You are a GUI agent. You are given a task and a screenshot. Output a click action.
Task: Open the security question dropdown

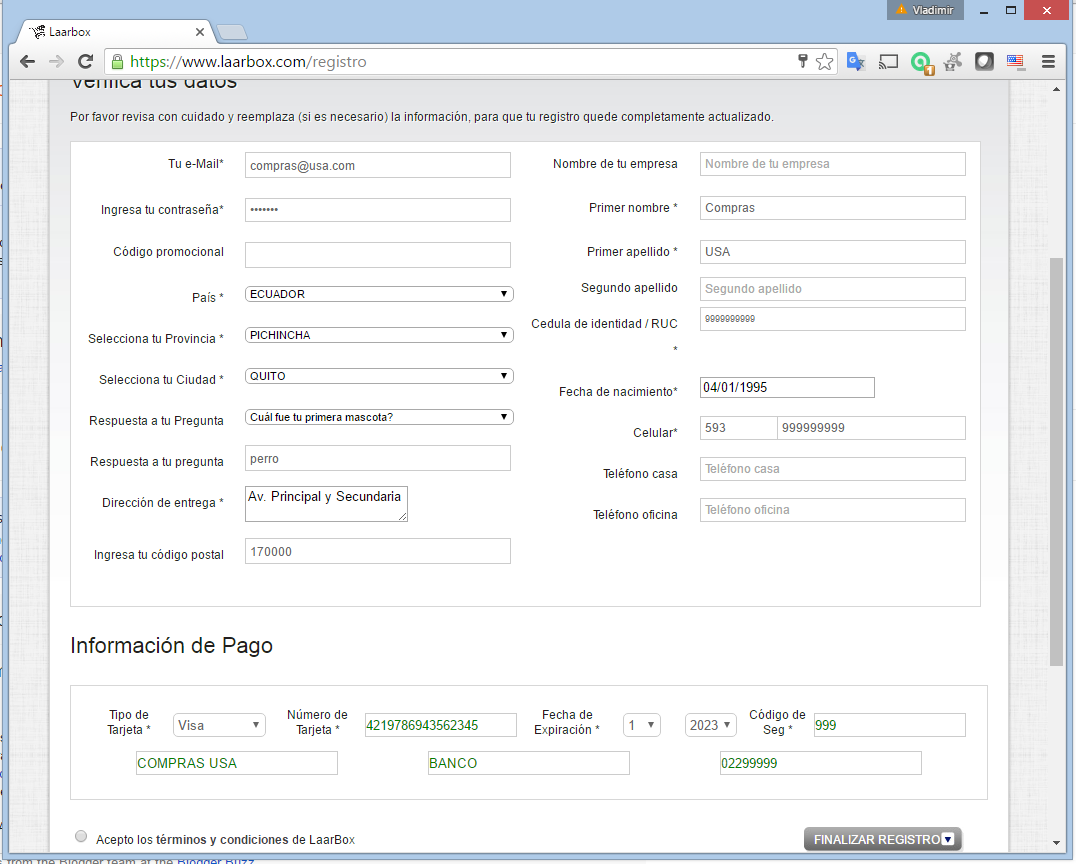click(x=379, y=417)
